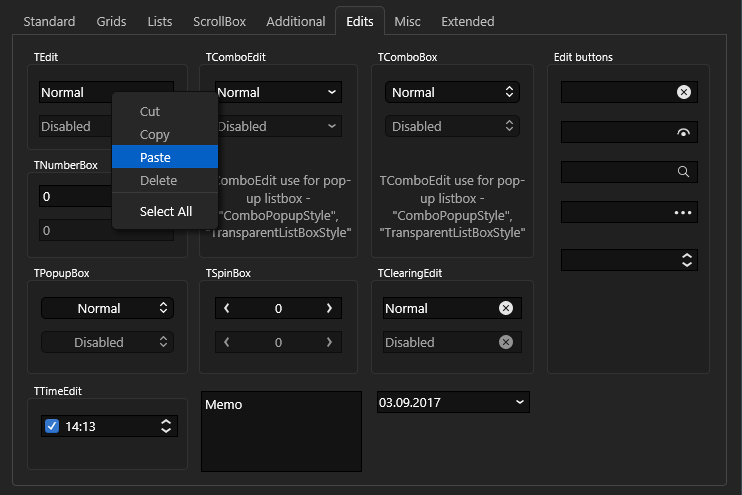Choose Paste from the context menu
Image resolution: width=742 pixels, height=495 pixels.
(x=165, y=157)
